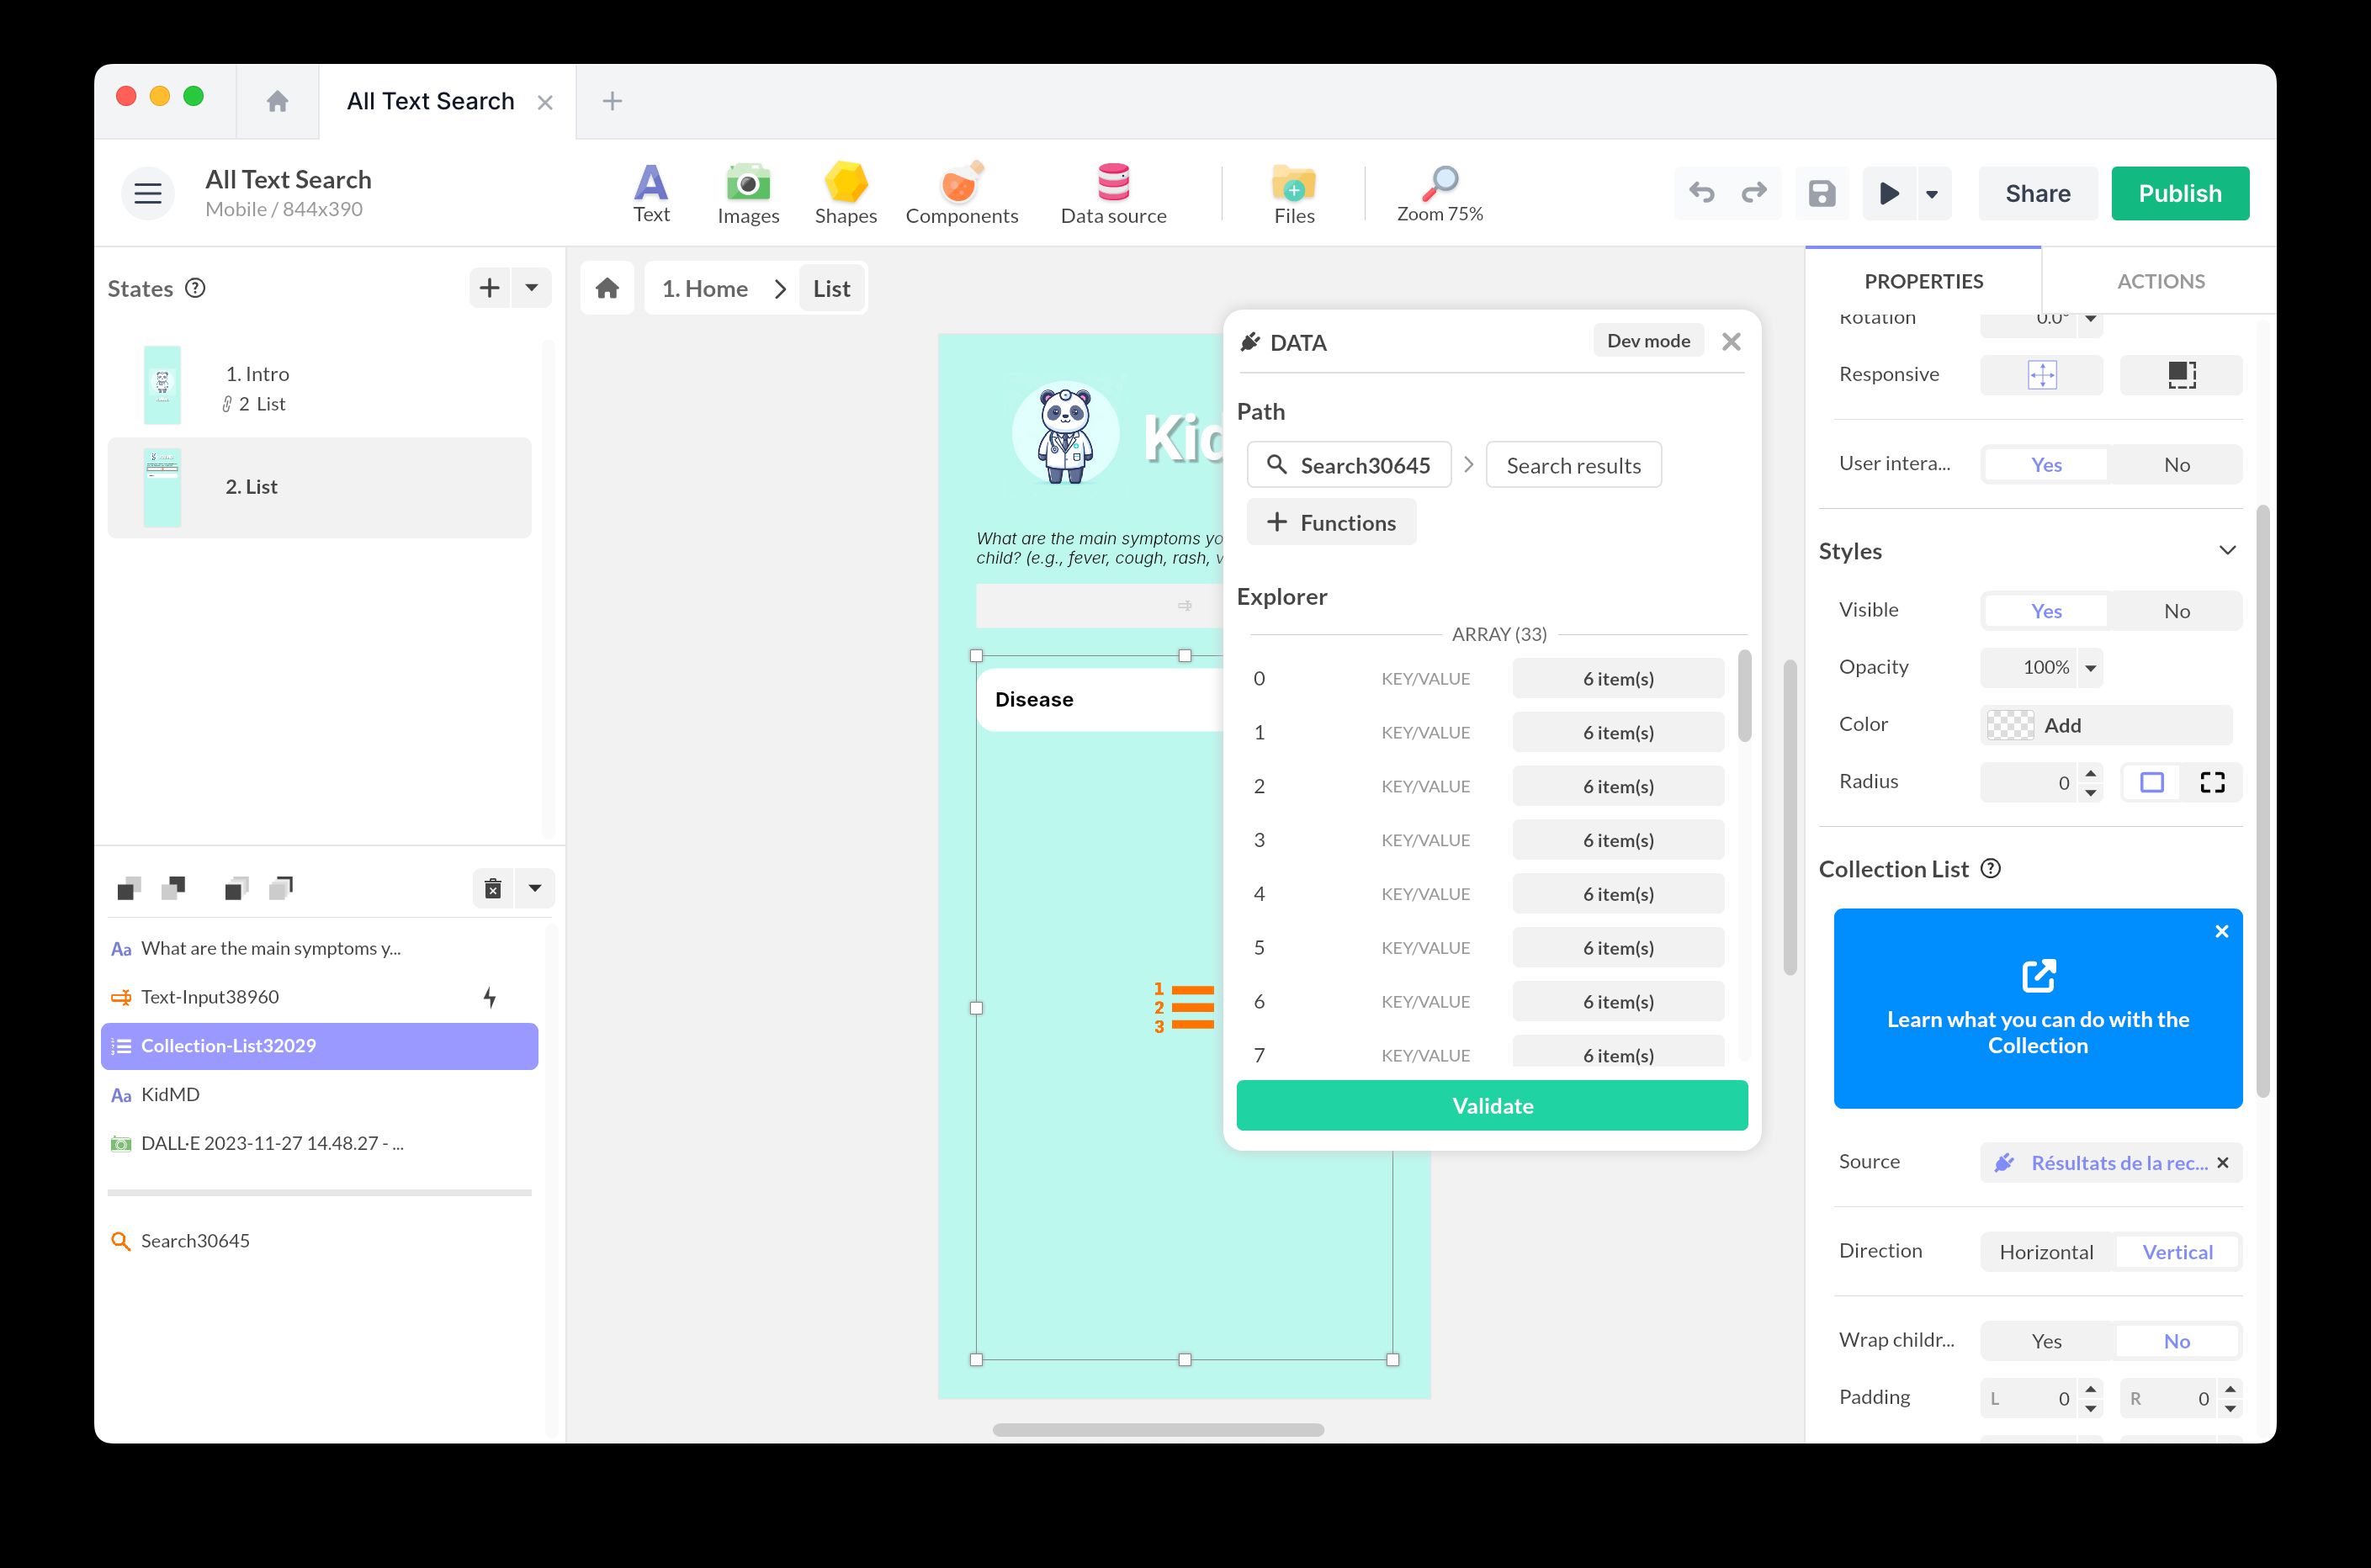This screenshot has height=1568, width=2371.
Task: Open the Files panel
Action: click(1293, 193)
